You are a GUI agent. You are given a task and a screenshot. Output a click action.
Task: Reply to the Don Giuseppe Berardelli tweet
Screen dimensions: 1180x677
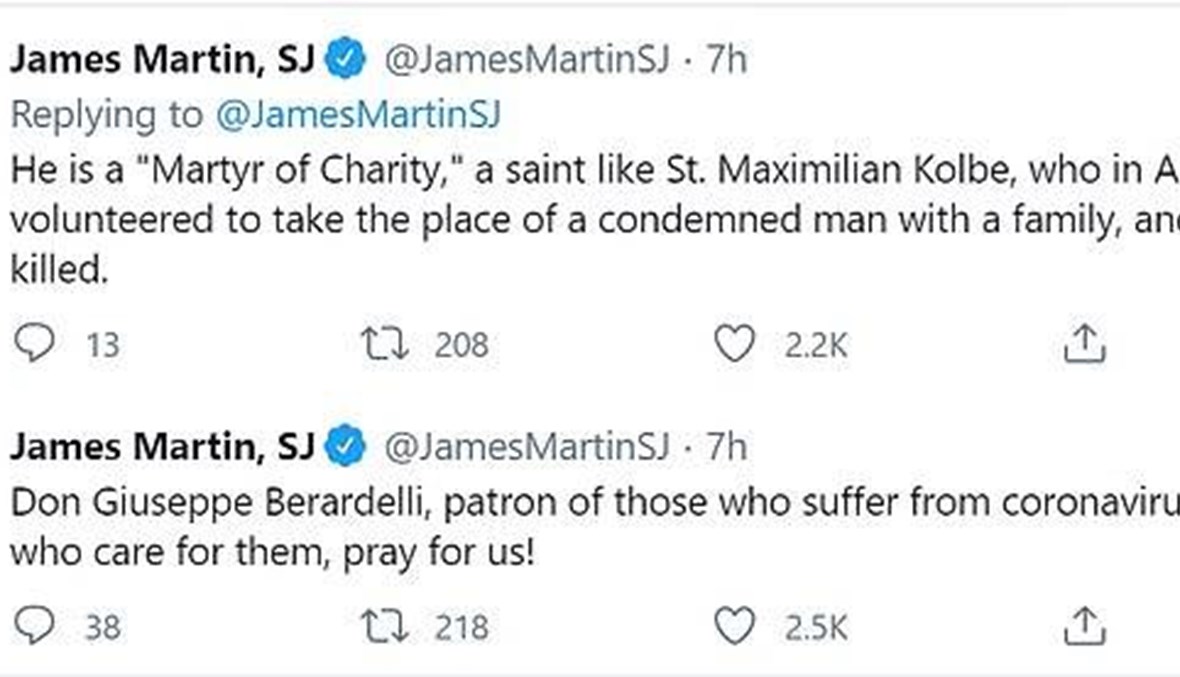37,627
